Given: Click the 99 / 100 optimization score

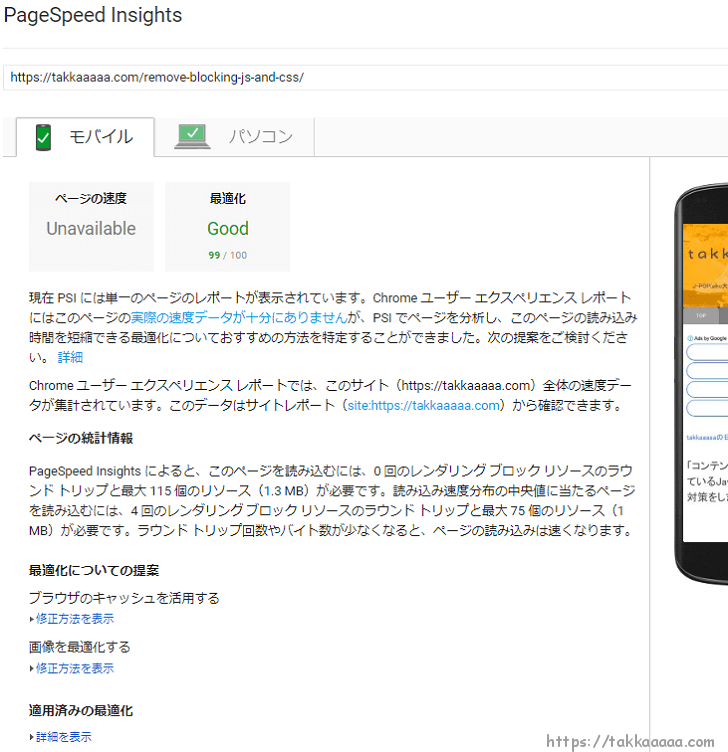Looking at the screenshot, I should pos(227,255).
